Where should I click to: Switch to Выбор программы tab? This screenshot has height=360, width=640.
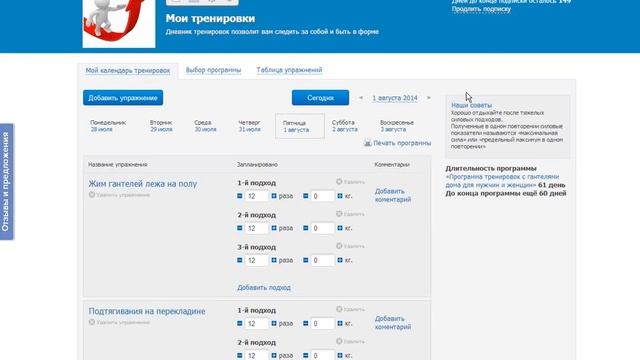[x=213, y=70]
